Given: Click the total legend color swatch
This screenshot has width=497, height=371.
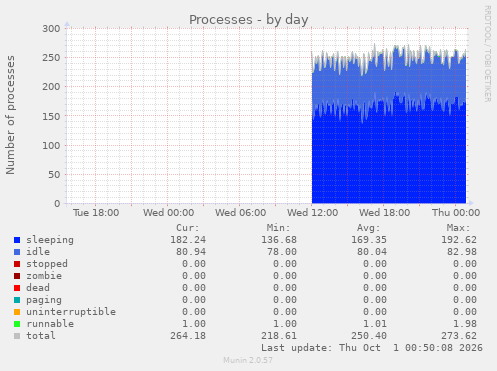Looking at the screenshot, I should [17, 336].
